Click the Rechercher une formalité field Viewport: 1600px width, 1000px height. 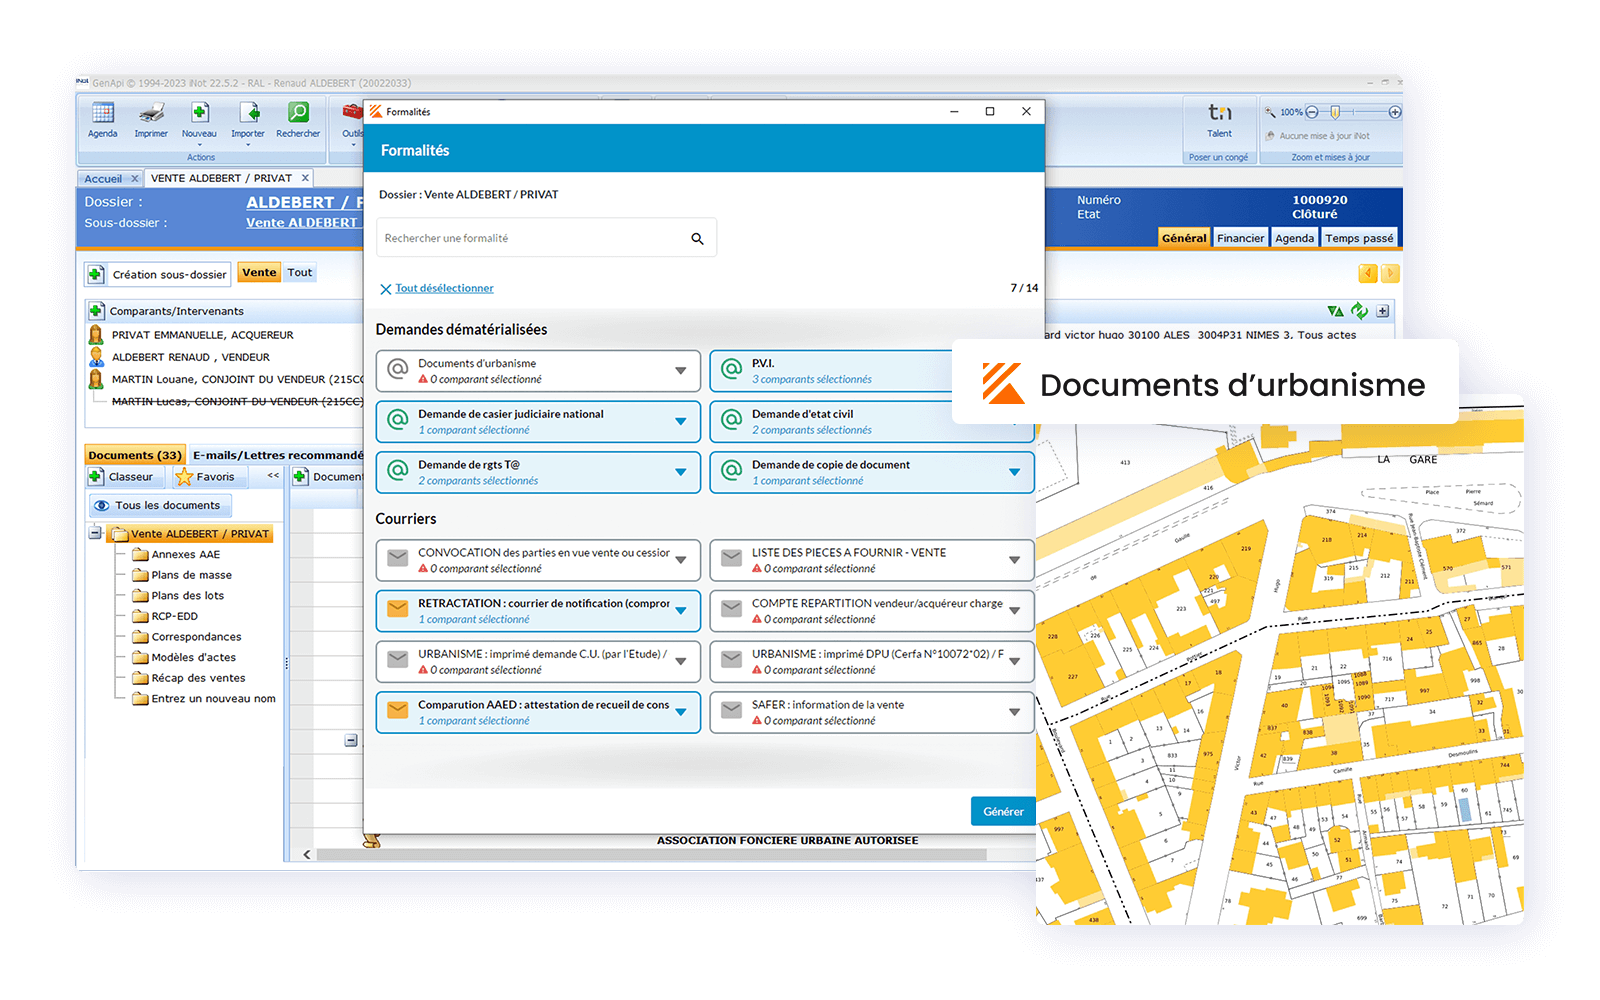(x=546, y=238)
